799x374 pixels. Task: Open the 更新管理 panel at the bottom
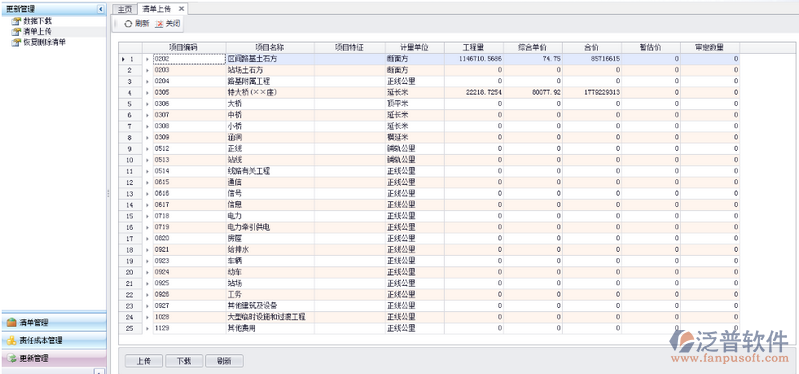pos(53,358)
